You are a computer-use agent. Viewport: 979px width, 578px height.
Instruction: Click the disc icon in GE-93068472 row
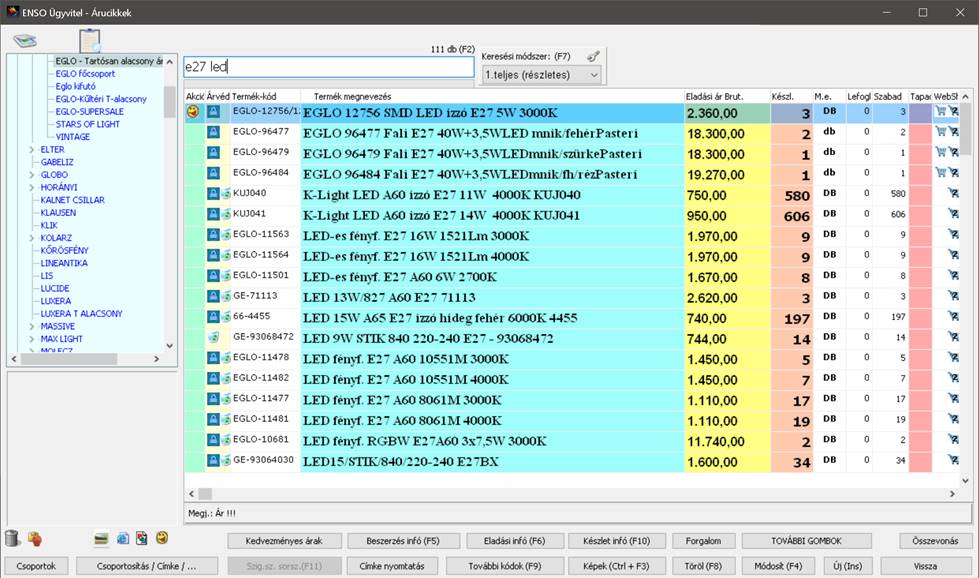214,337
